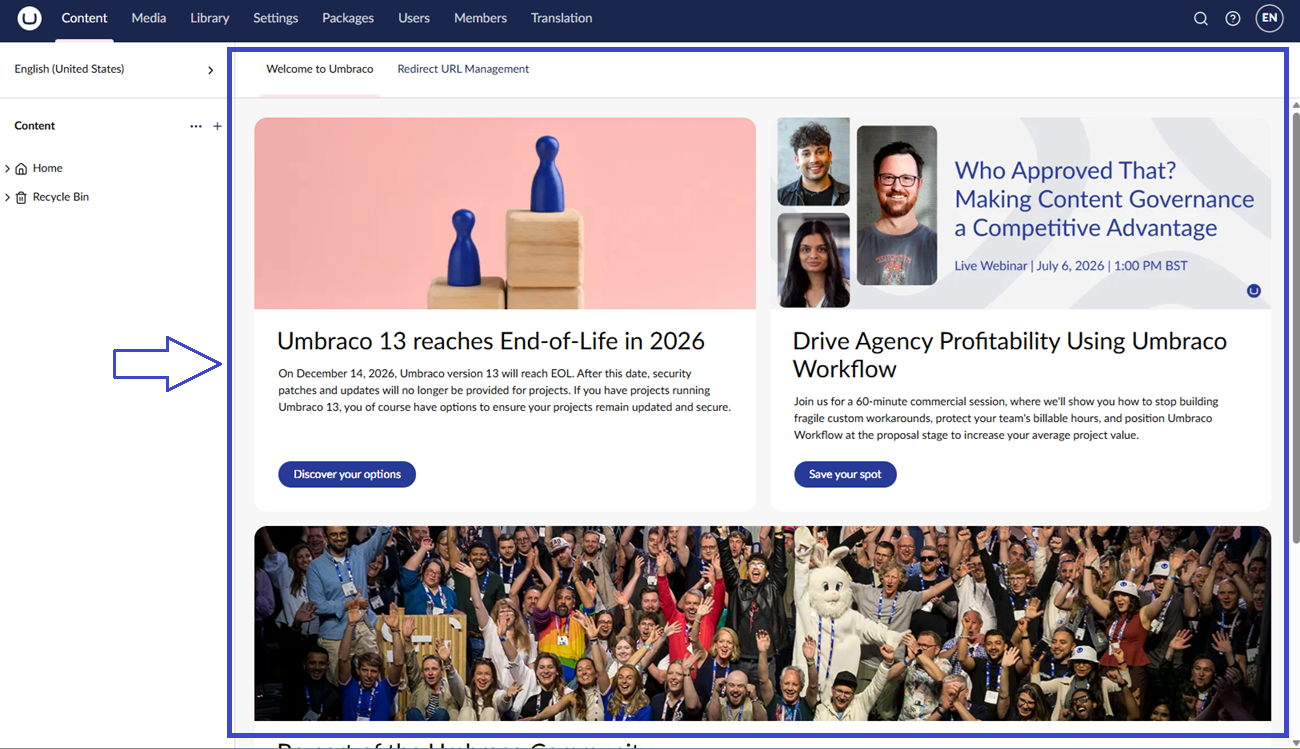
Task: Click the plus icon beside Content
Action: pyautogui.click(x=217, y=126)
